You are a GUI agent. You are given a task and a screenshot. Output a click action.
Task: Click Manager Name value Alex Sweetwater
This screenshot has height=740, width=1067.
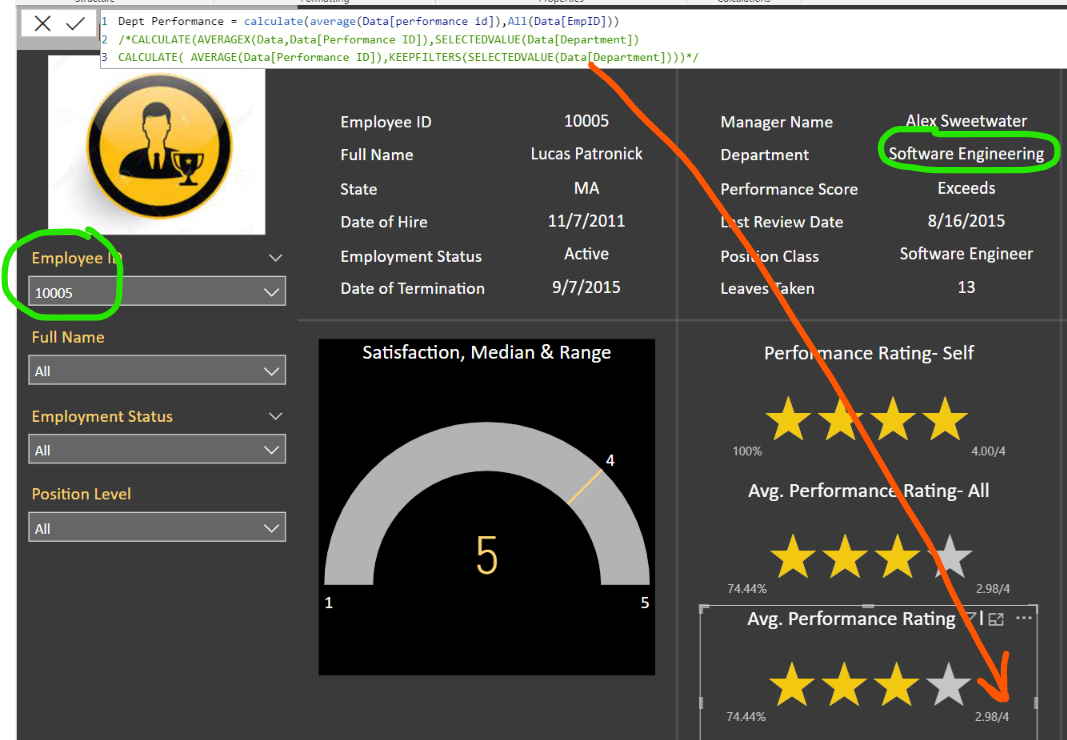click(966, 121)
